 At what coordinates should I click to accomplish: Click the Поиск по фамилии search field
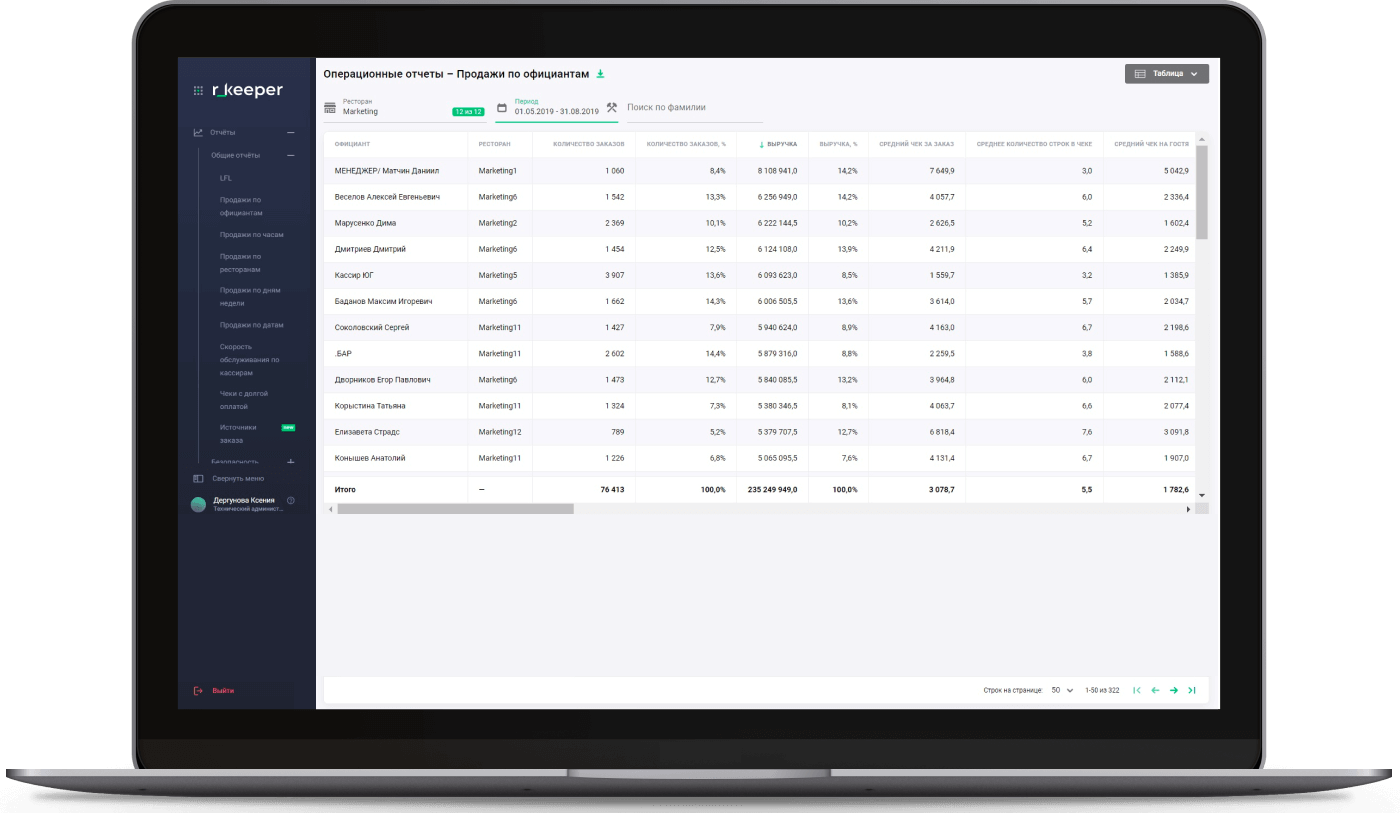[x=695, y=107]
